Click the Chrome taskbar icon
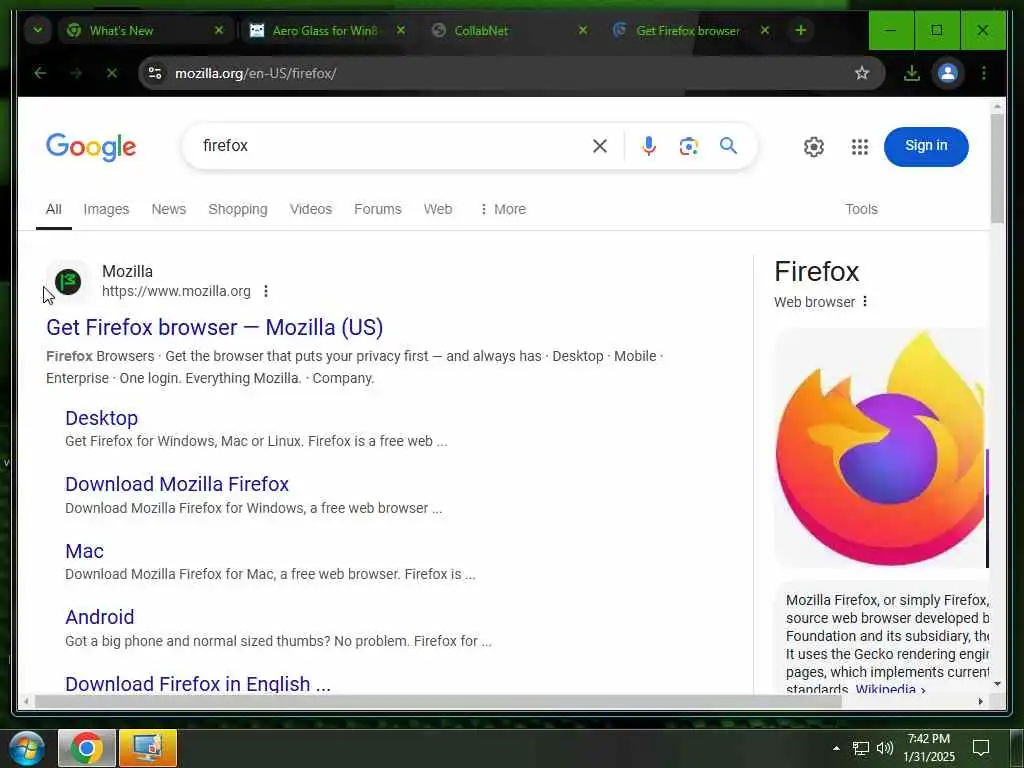This screenshot has height=768, width=1024. pyautogui.click(x=87, y=748)
